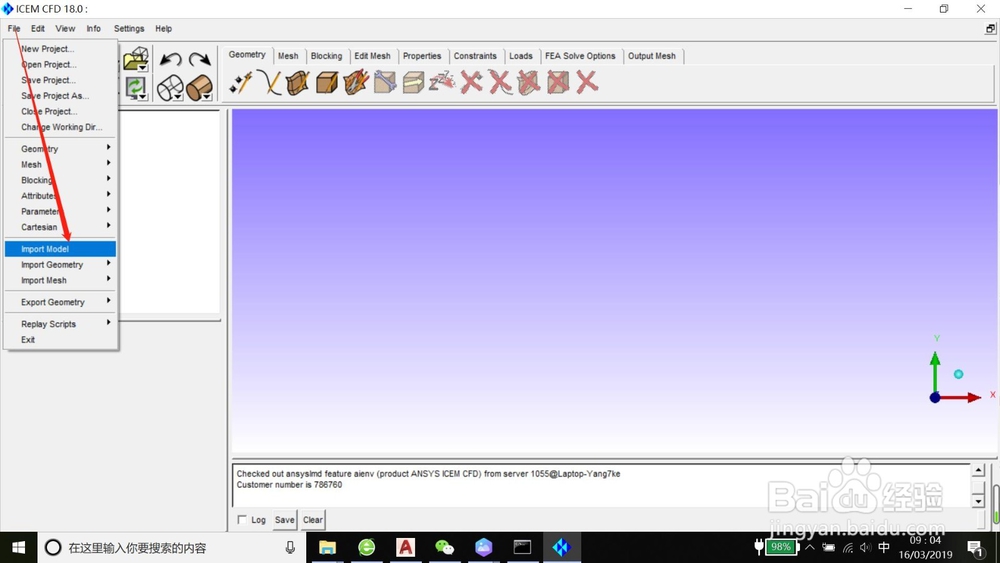Click the Undo arrow icon

click(170, 59)
